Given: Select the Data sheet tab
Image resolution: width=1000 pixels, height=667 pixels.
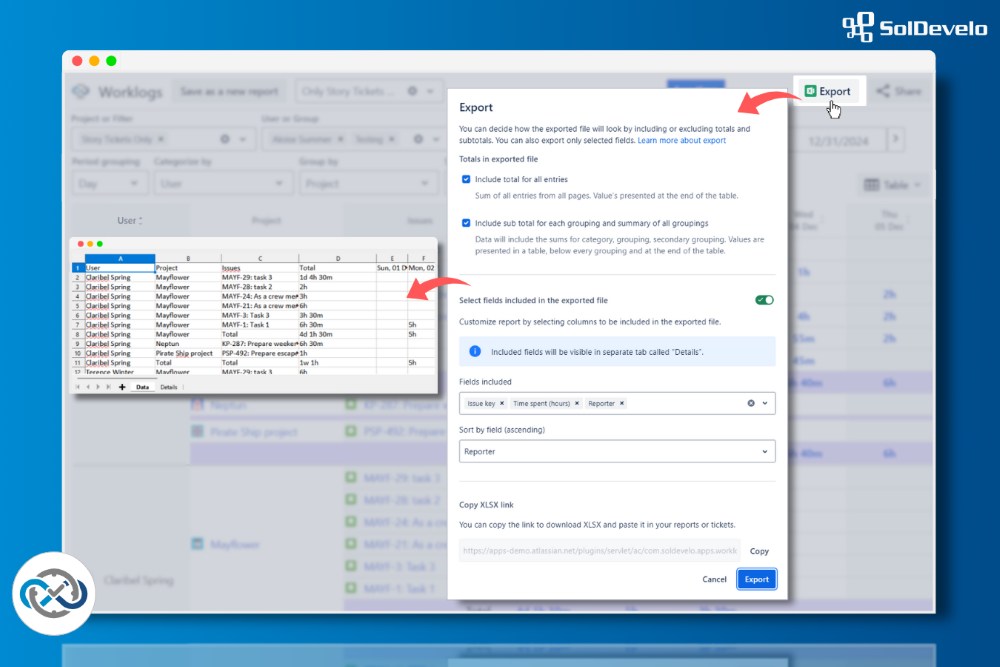Looking at the screenshot, I should tap(143, 387).
